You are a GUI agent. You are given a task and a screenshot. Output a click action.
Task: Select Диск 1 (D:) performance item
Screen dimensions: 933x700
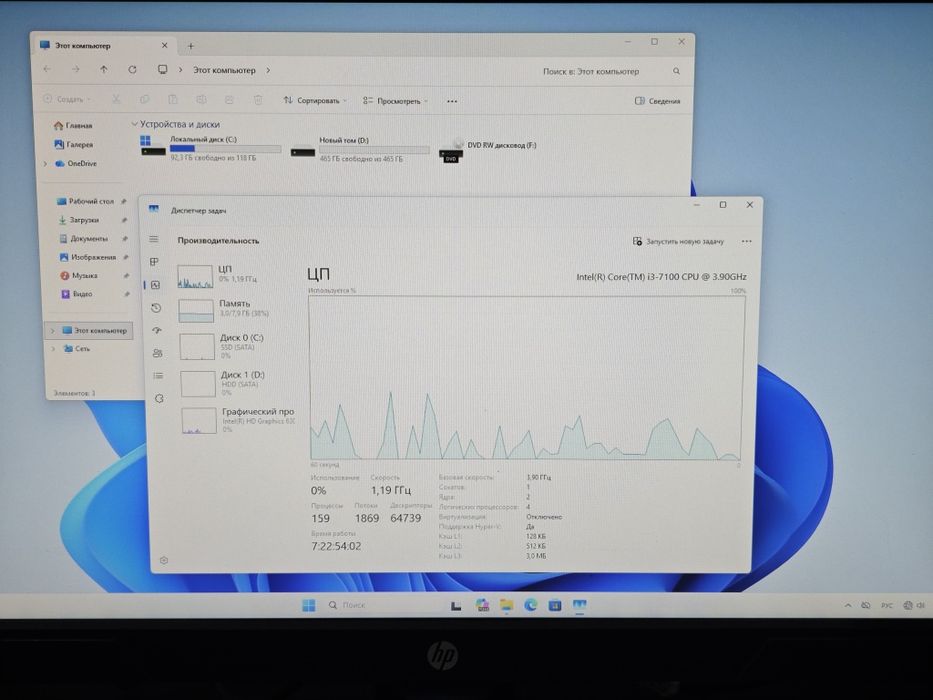click(x=239, y=383)
